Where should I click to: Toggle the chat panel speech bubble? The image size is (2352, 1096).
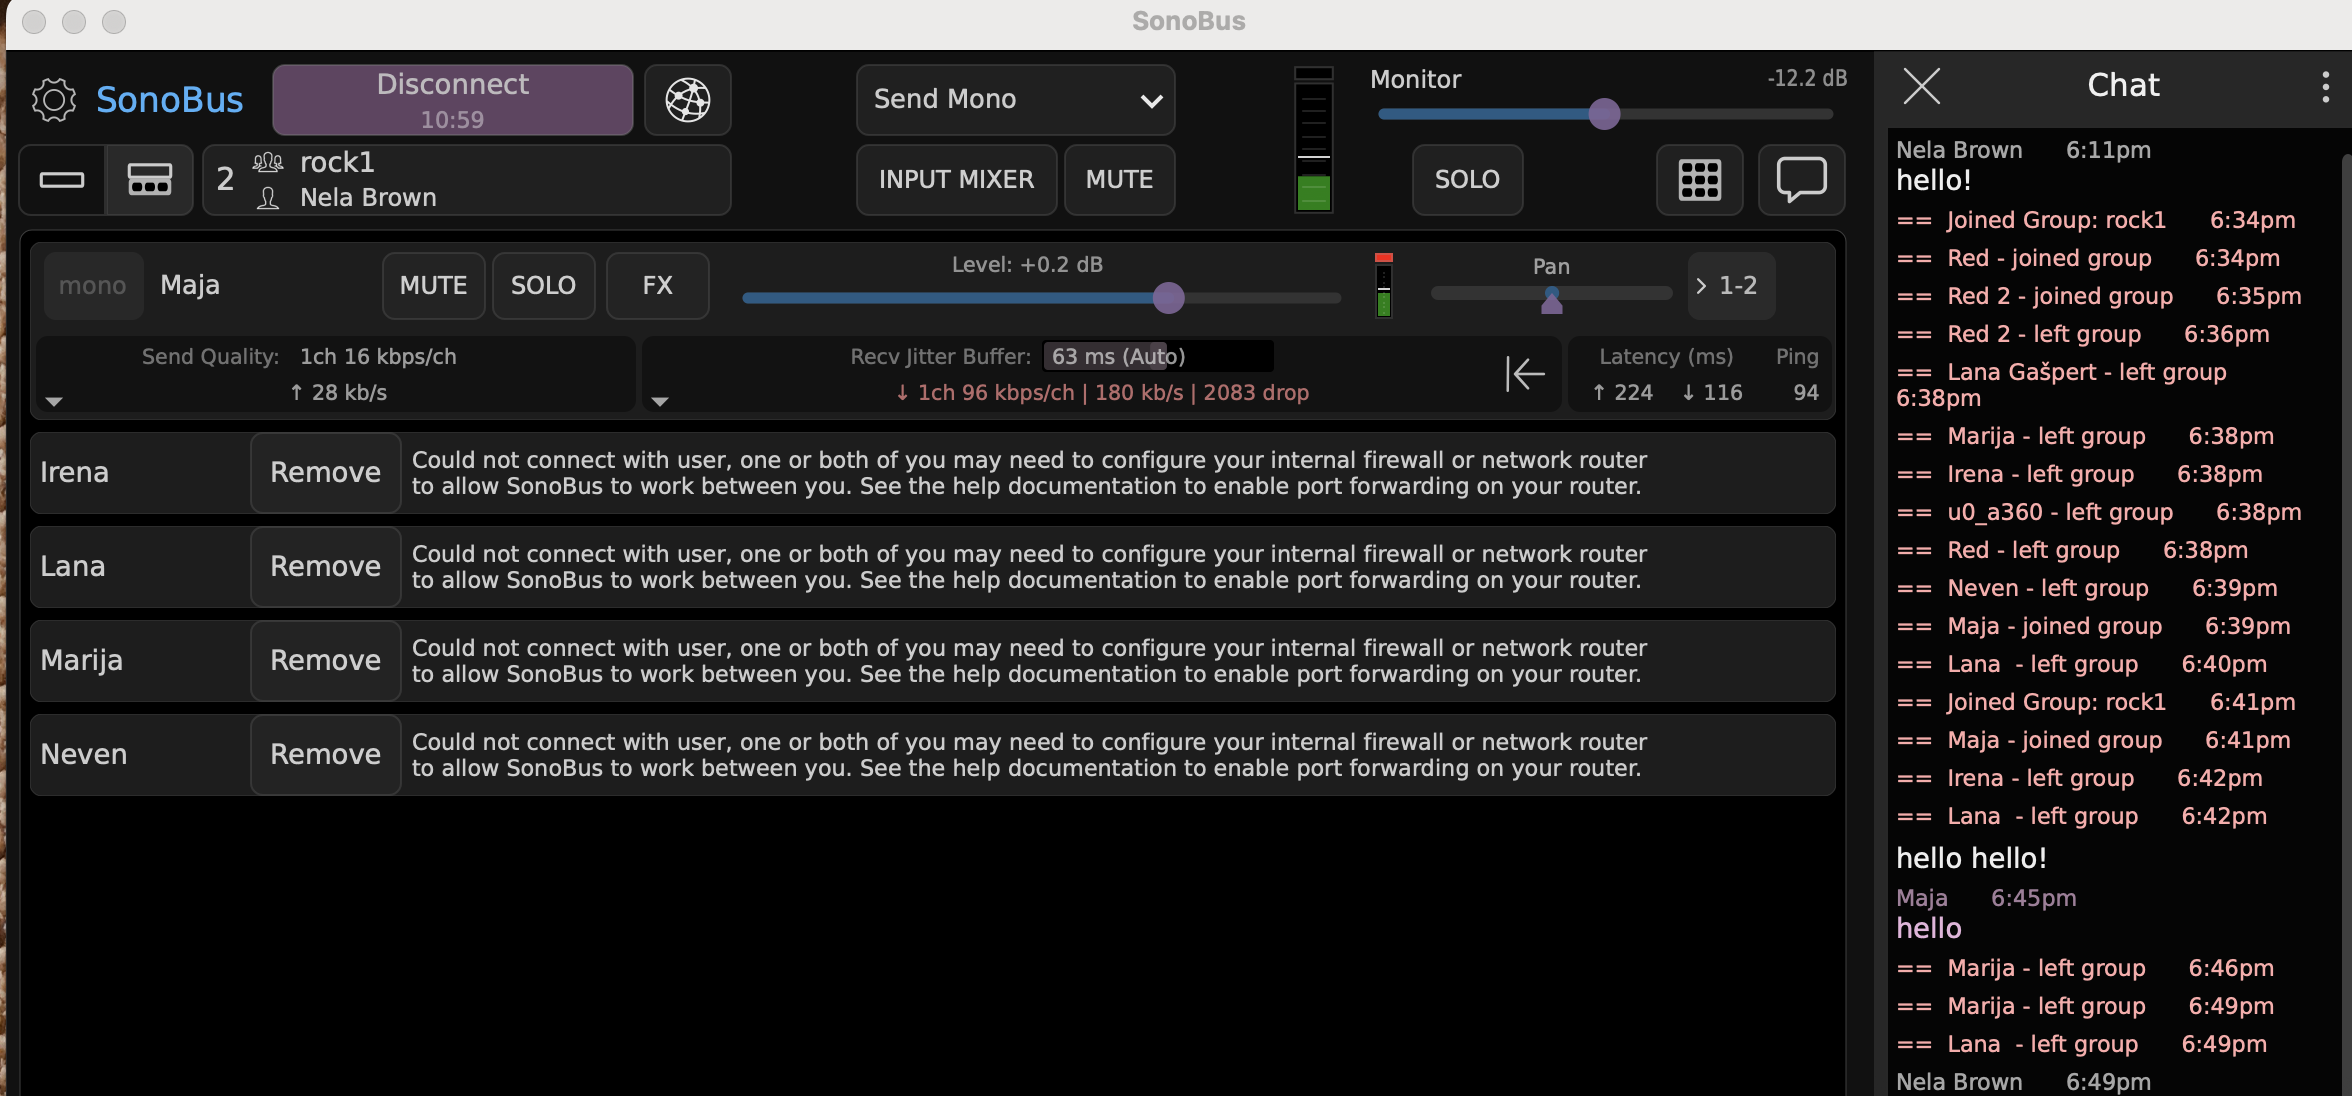tap(1801, 180)
